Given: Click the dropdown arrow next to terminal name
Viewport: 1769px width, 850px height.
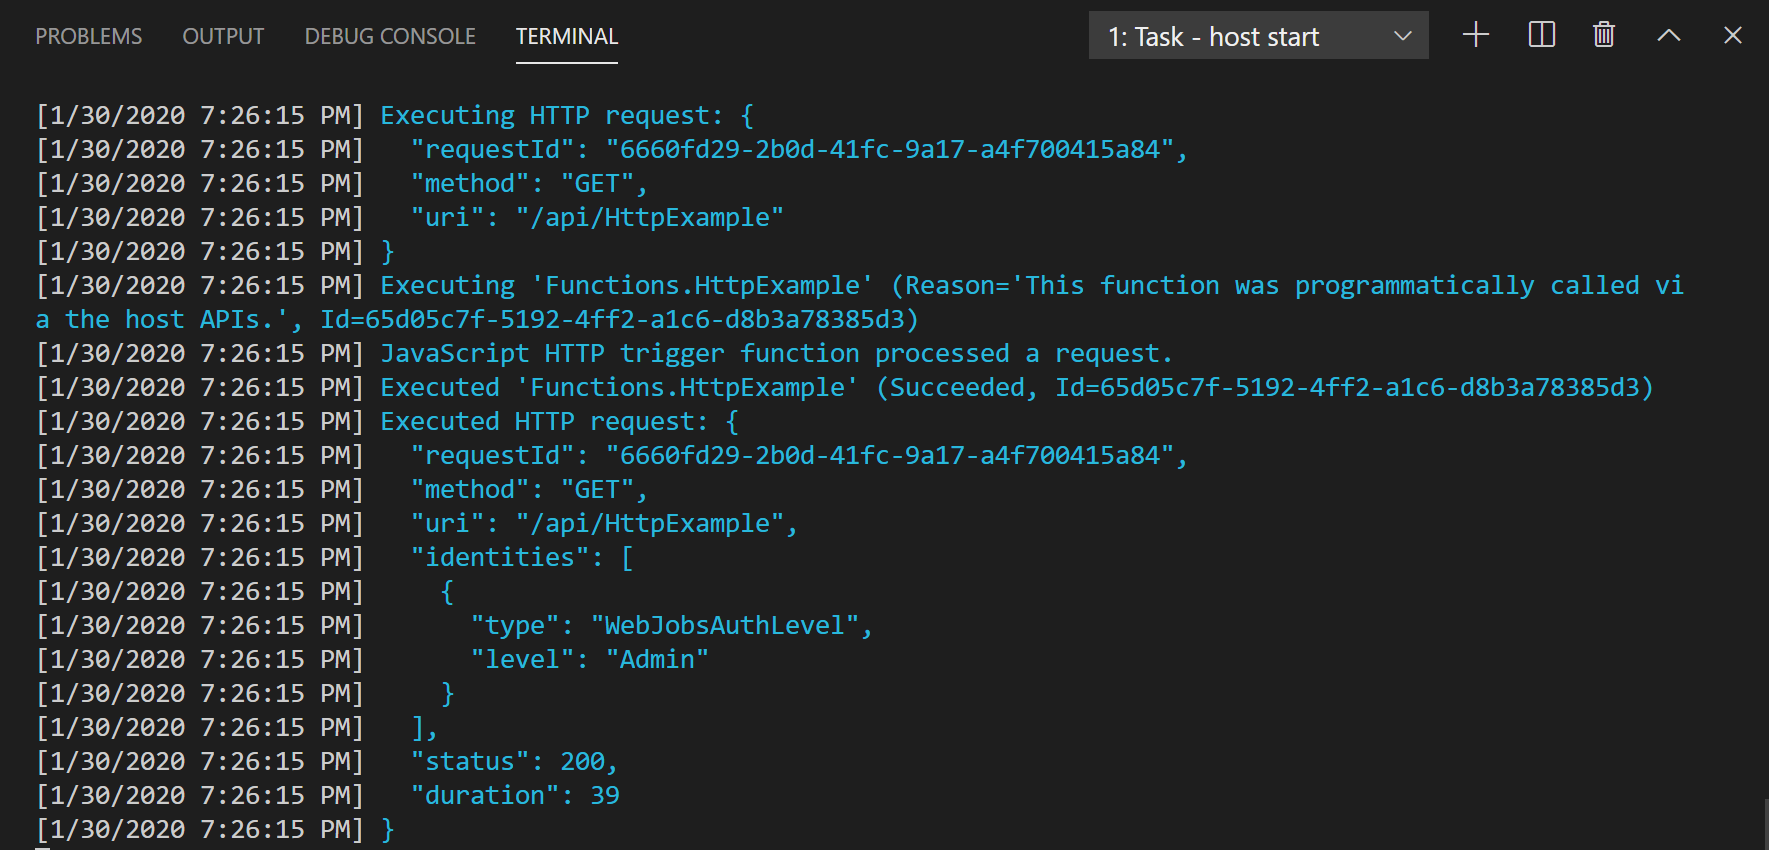Looking at the screenshot, I should (1404, 35).
